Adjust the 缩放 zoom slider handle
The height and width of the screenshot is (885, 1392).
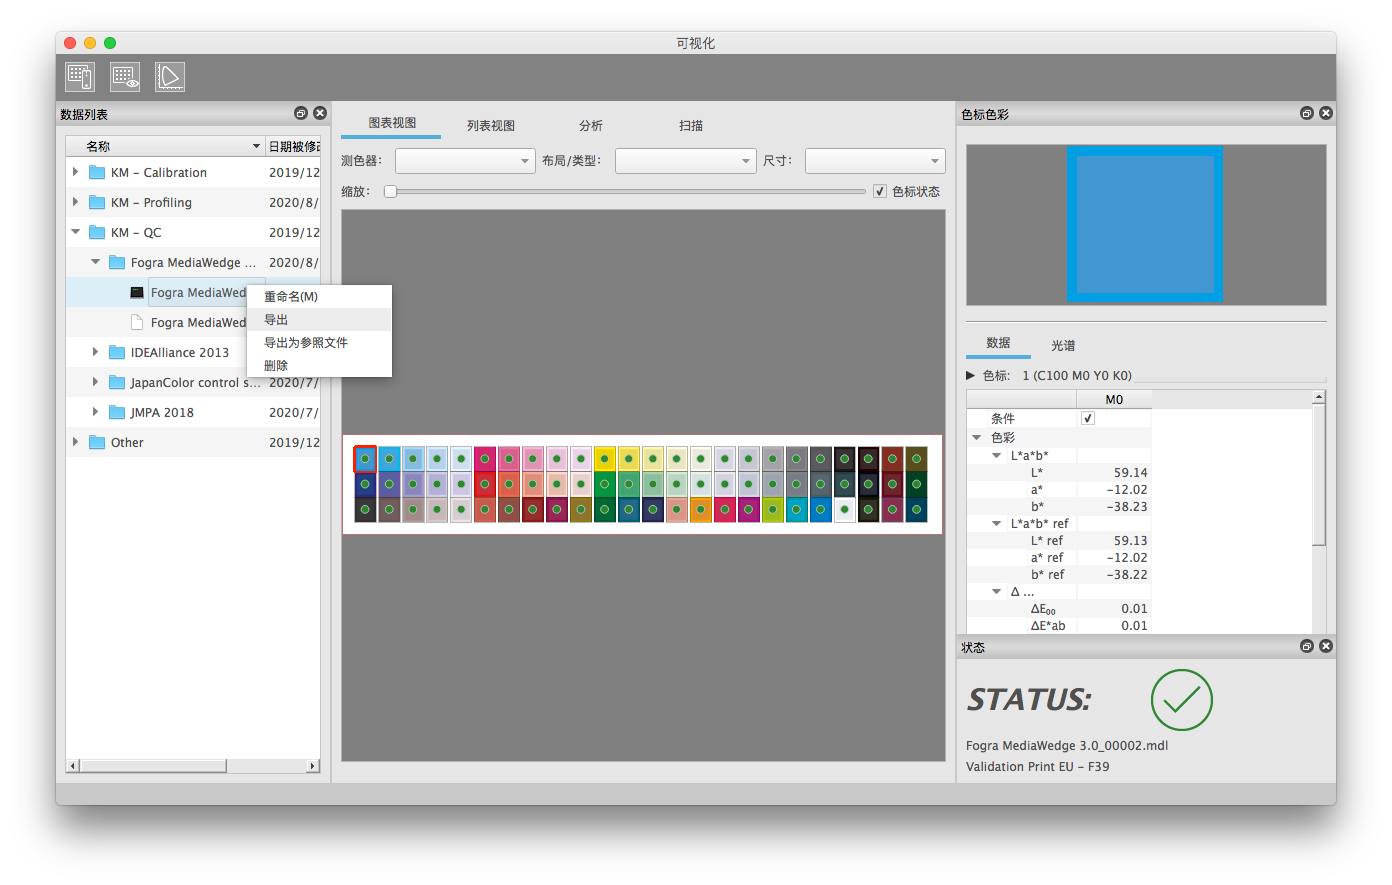391,191
